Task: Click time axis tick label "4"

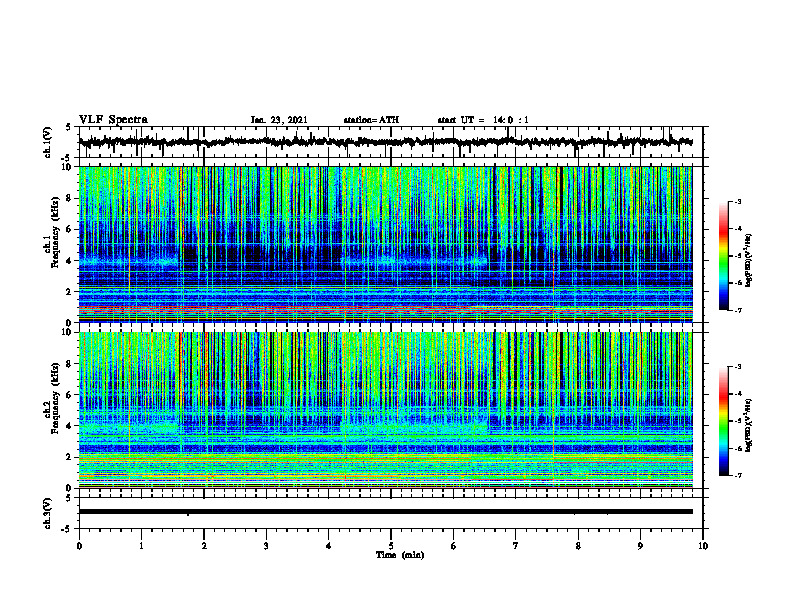Action: coord(329,546)
